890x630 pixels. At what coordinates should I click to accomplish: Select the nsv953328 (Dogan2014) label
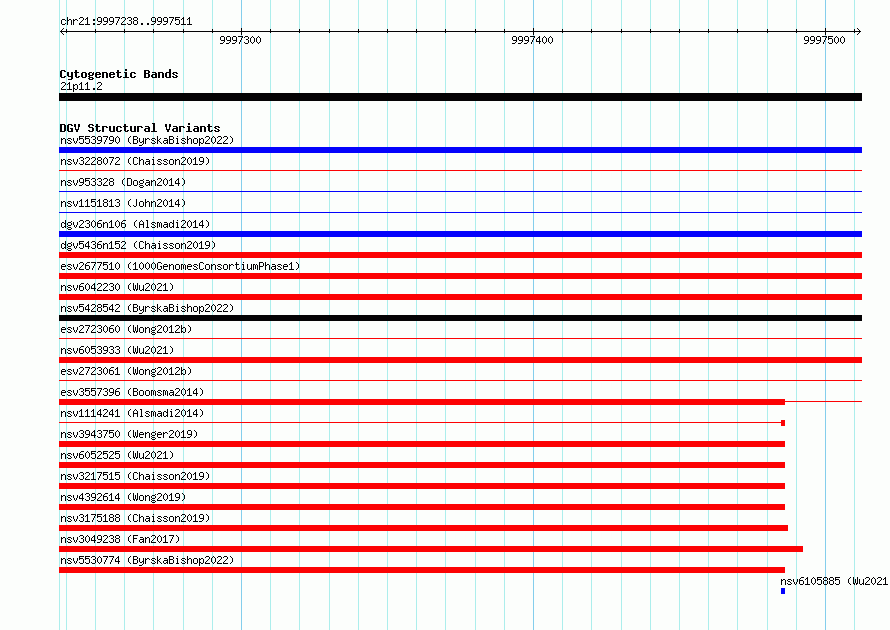123,182
